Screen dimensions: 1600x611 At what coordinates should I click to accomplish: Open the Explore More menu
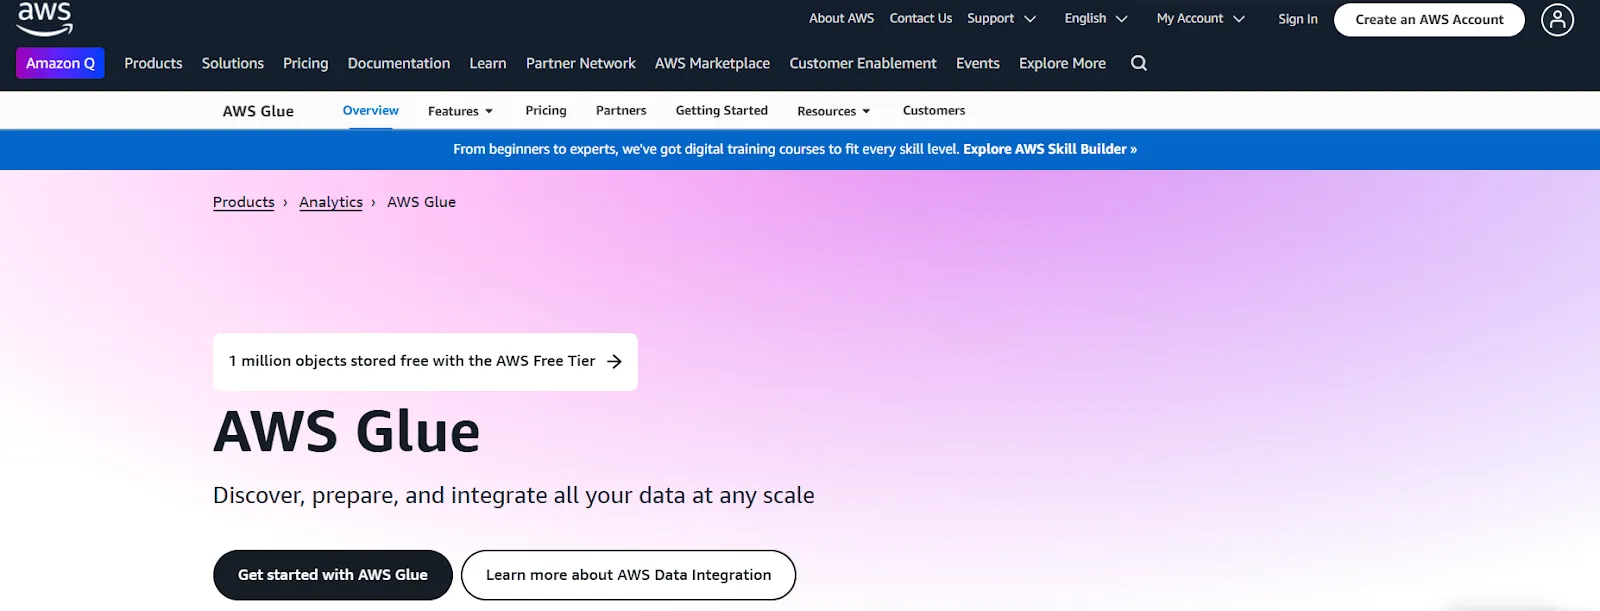point(1062,63)
